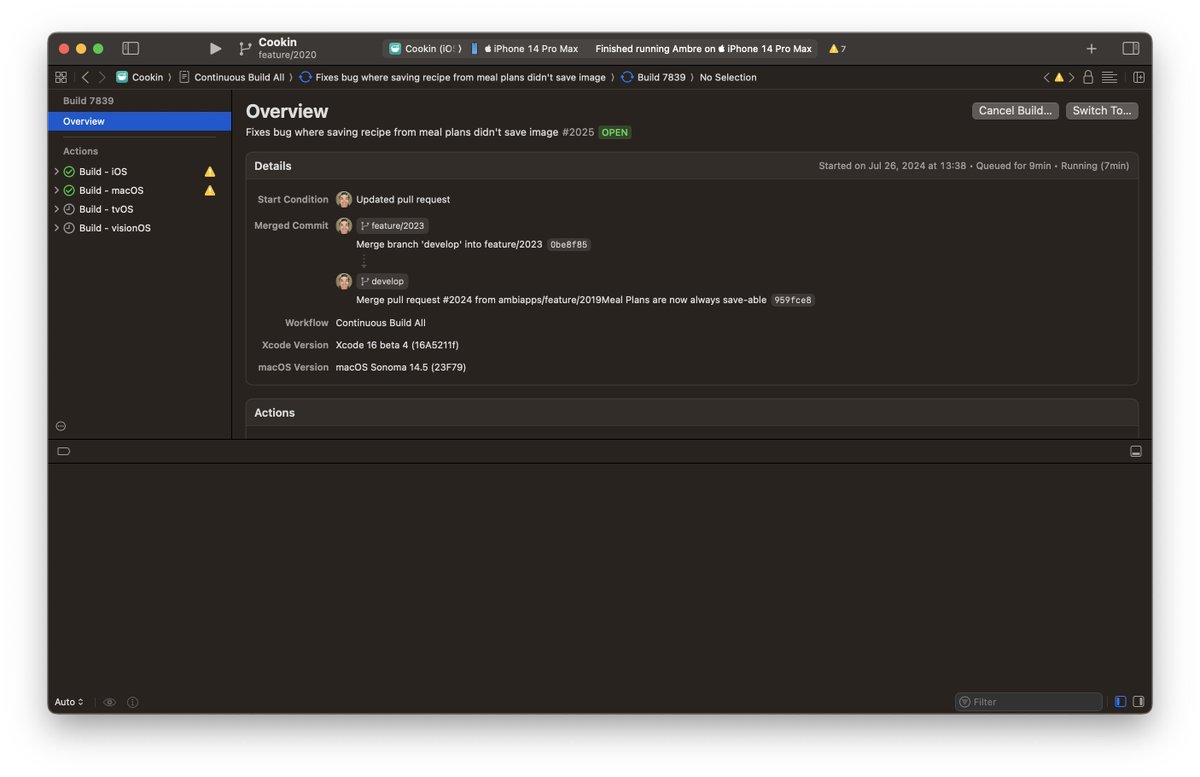Open the No Selection jump bar item
This screenshot has width=1200, height=777.
tap(728, 77)
